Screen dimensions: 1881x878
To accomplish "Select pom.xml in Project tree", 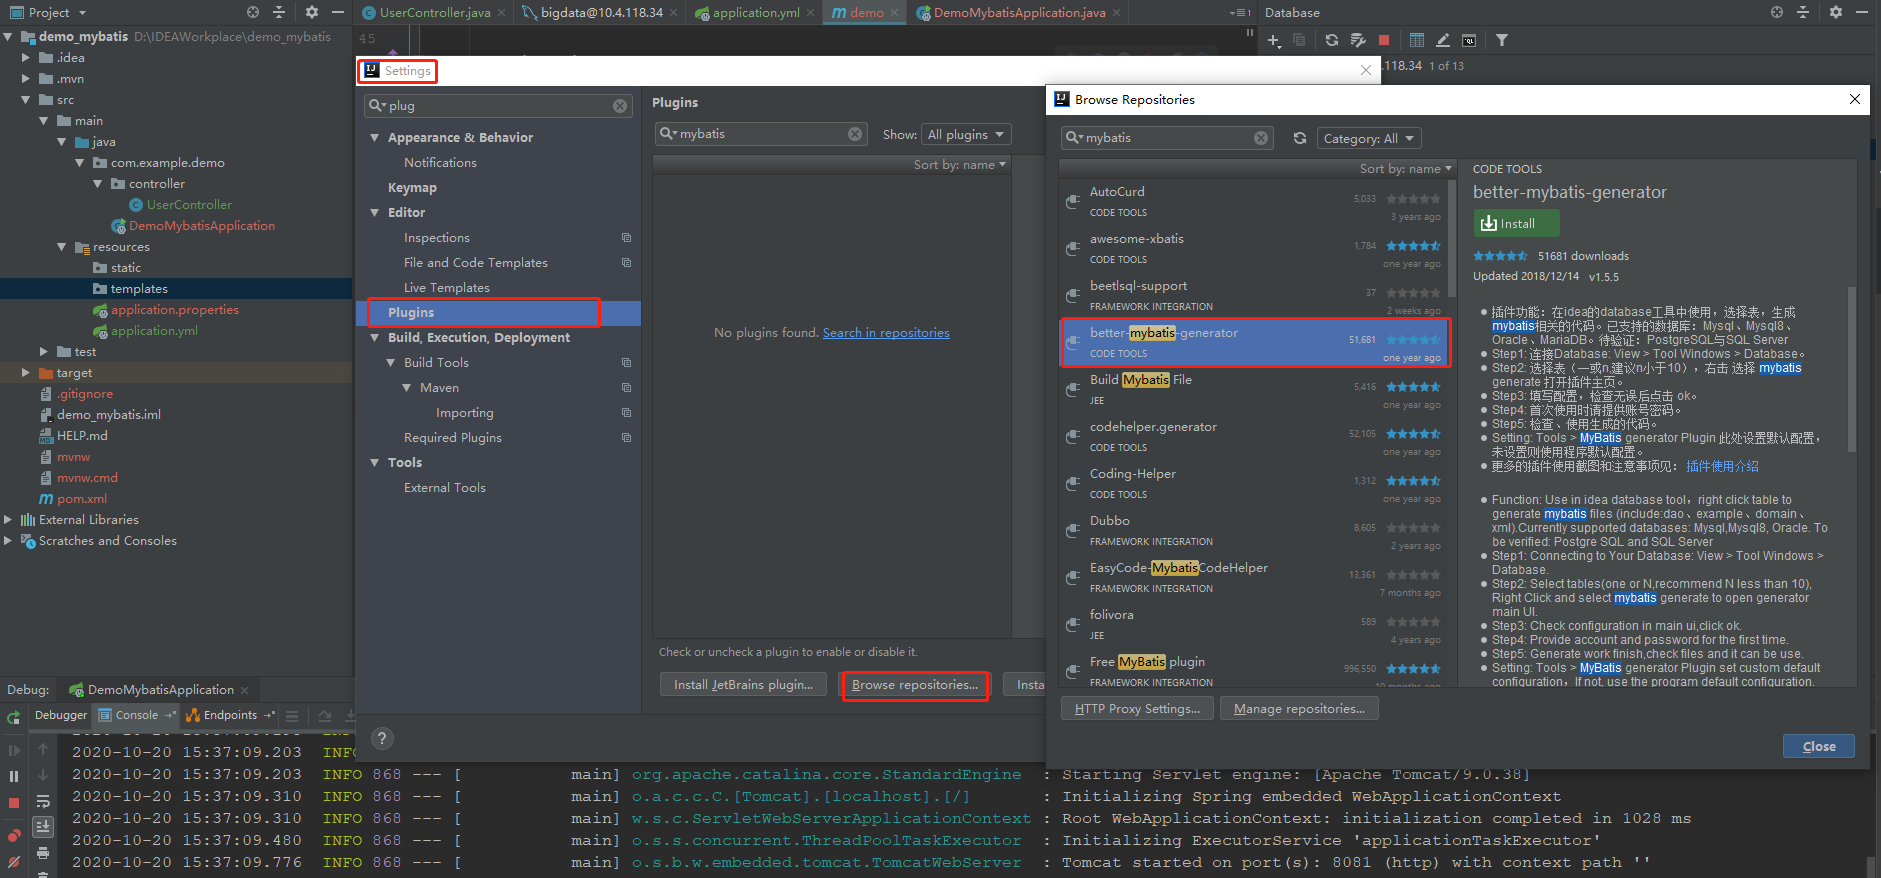I will coord(81,499).
